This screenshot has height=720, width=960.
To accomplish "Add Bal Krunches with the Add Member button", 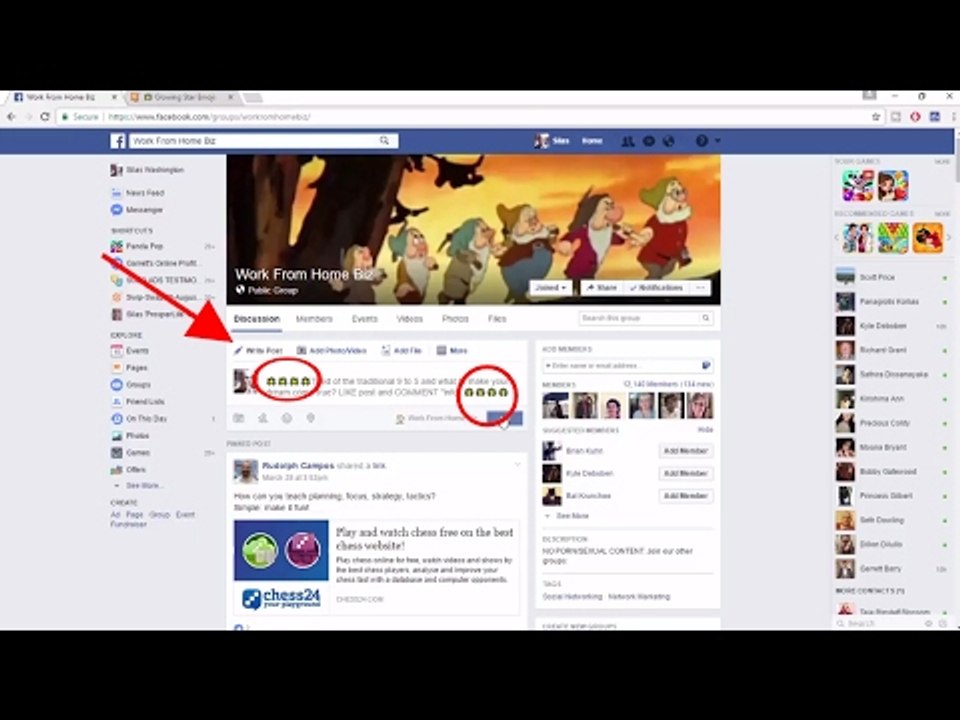I will point(686,496).
